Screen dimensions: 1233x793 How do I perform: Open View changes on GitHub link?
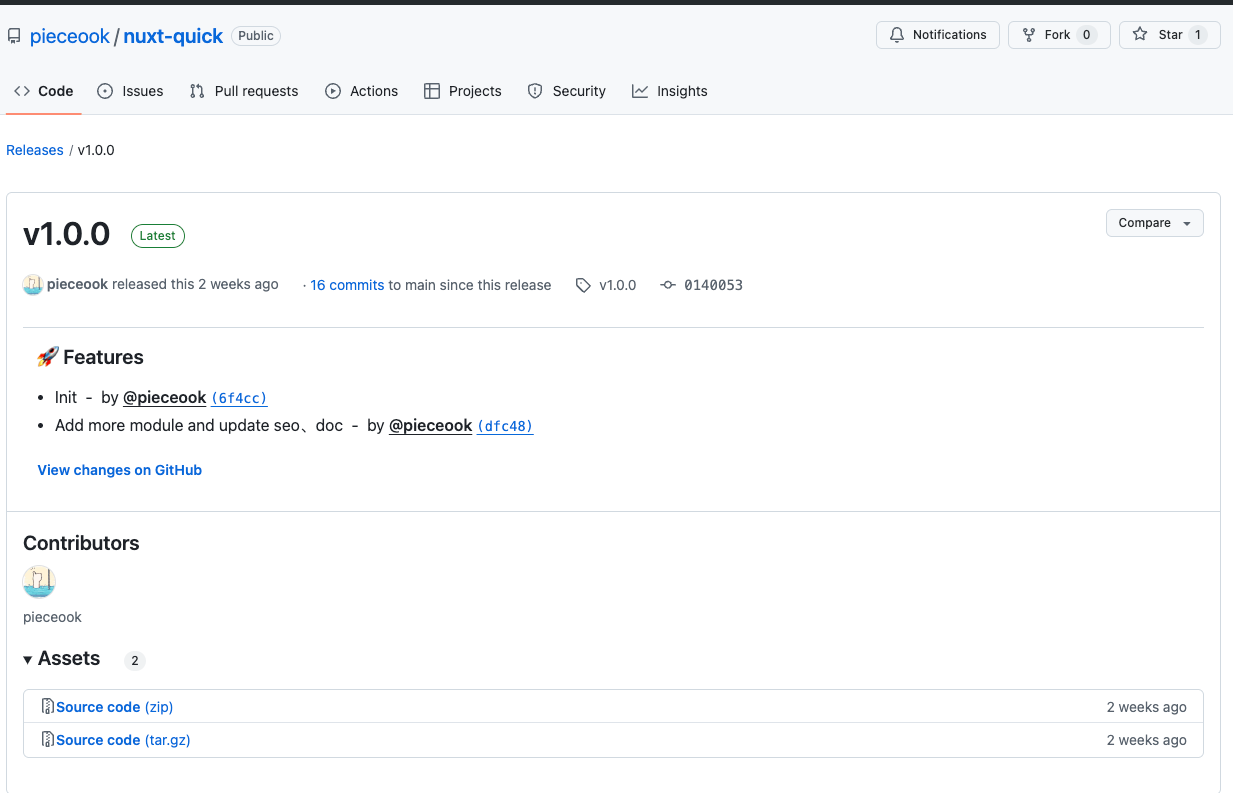click(120, 470)
